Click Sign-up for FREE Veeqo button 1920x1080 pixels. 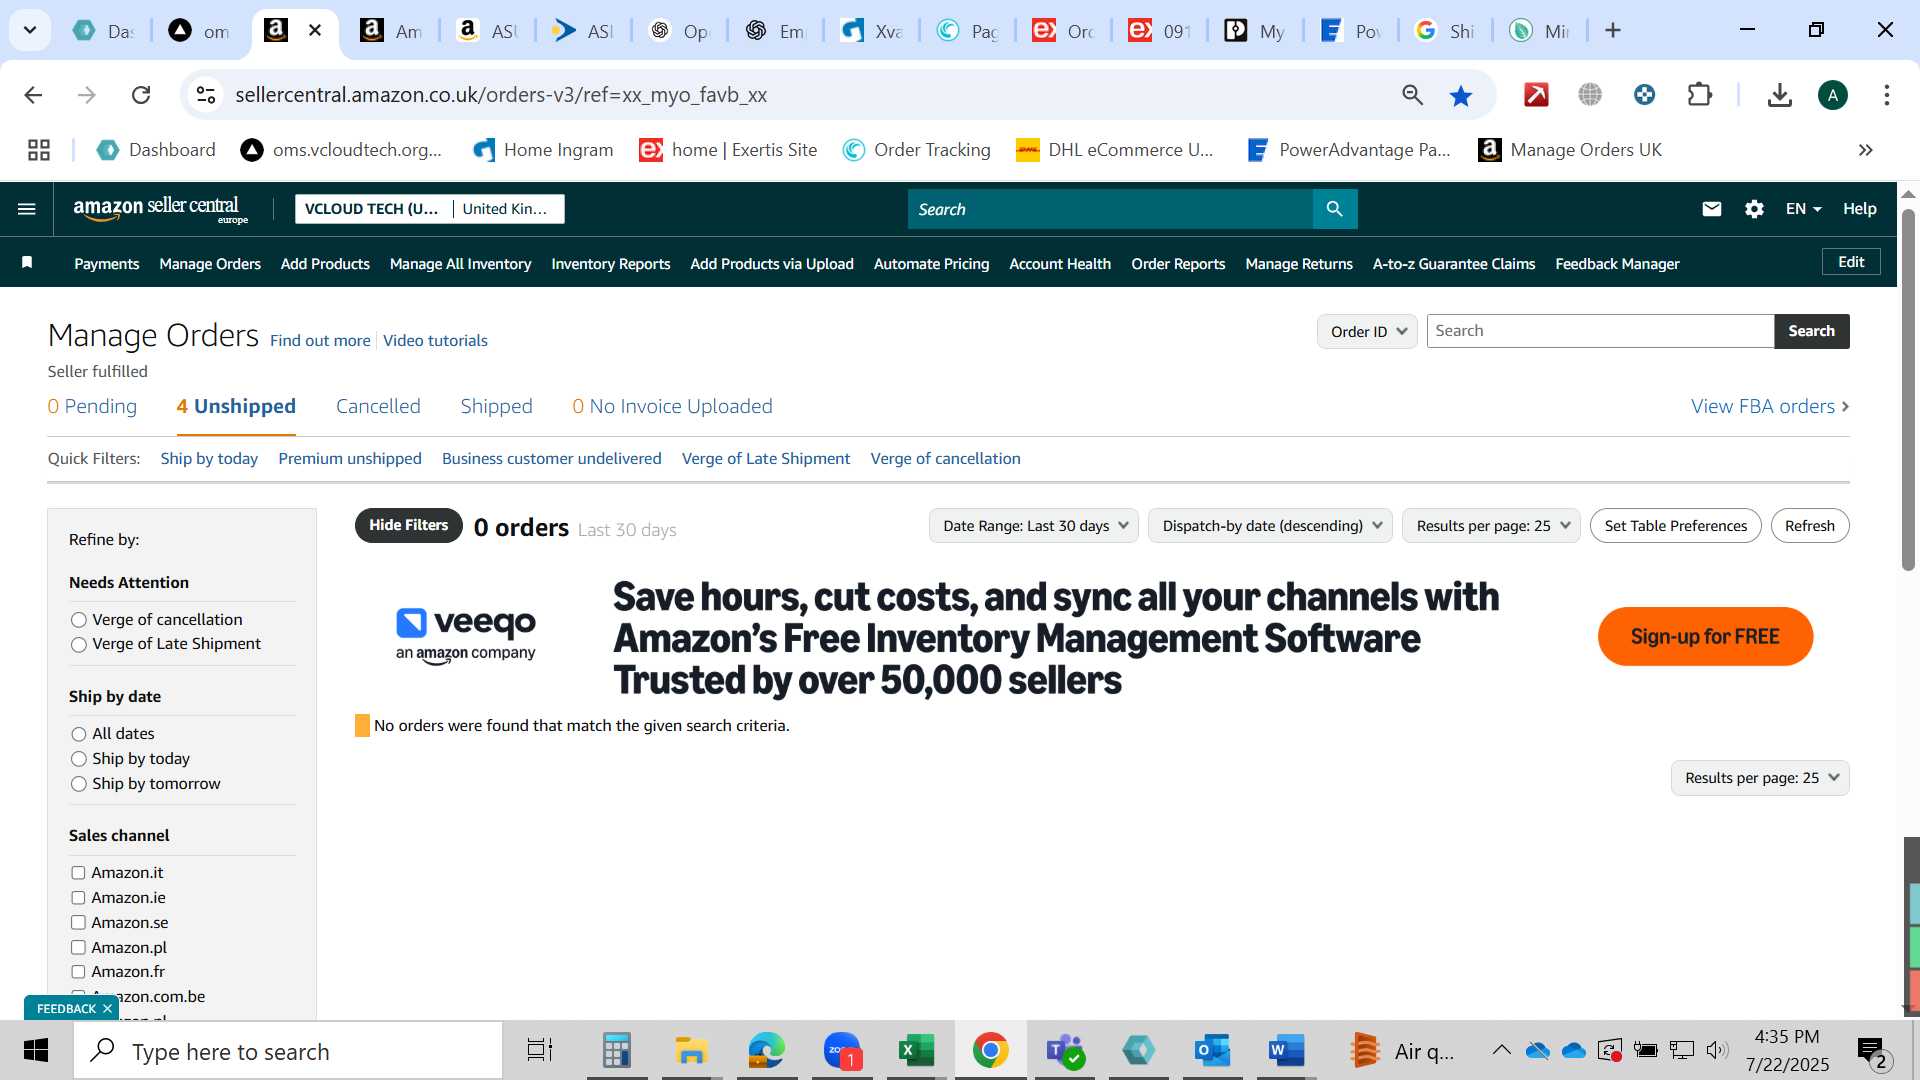pyautogui.click(x=1705, y=637)
